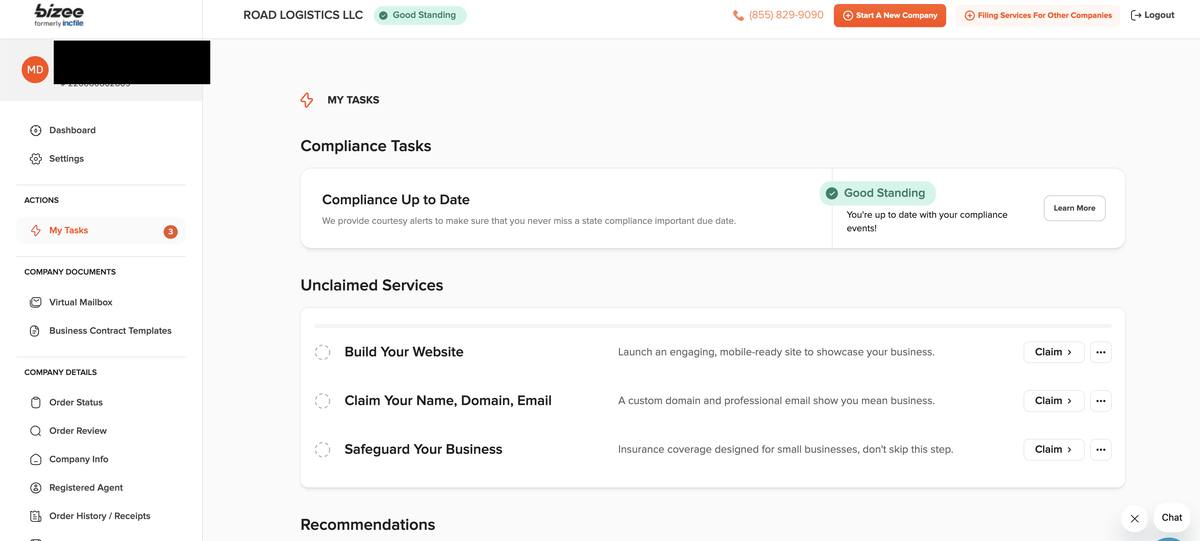Click the green check in header Good Standing badge

tap(383, 15)
